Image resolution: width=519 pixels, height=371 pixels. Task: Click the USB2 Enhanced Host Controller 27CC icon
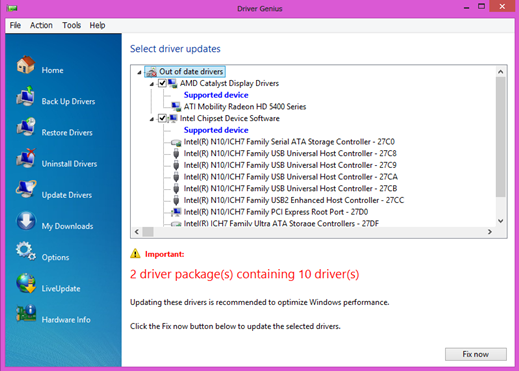coord(176,200)
